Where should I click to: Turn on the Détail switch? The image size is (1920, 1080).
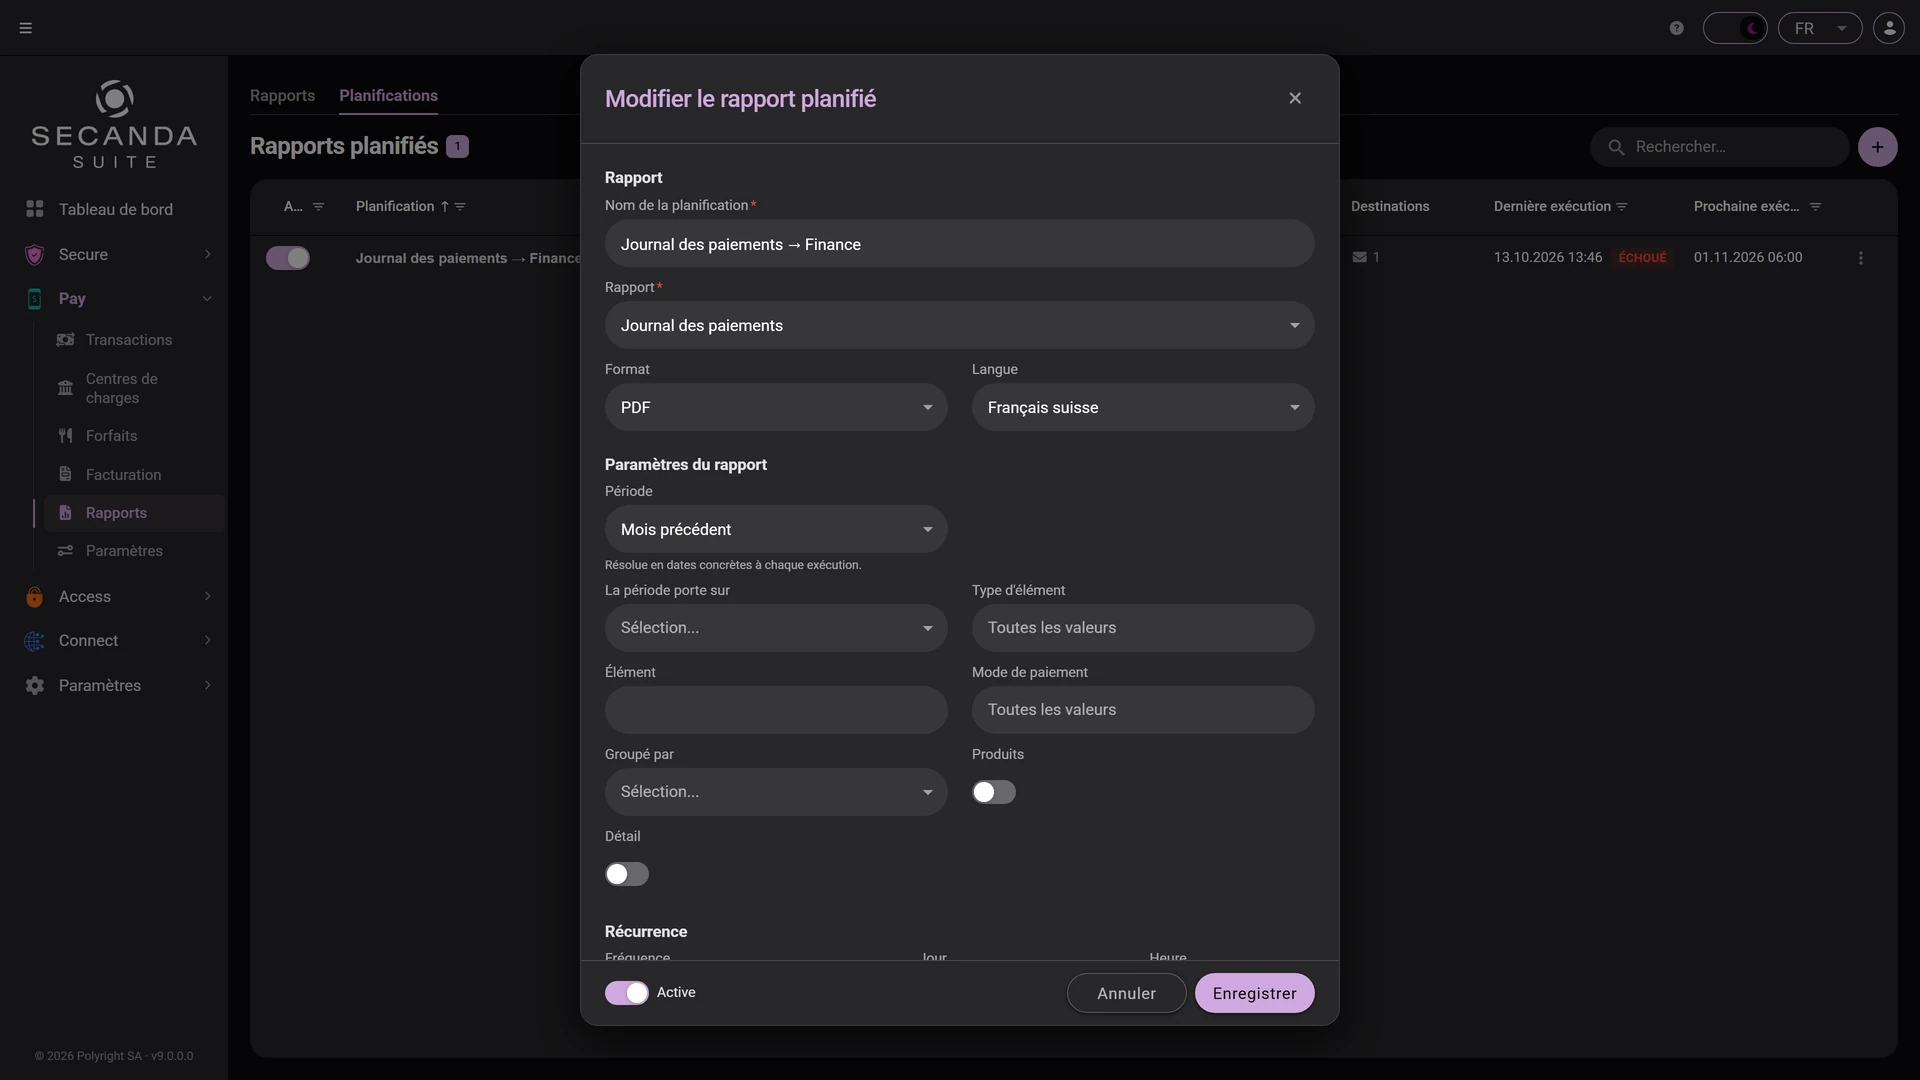pyautogui.click(x=627, y=874)
